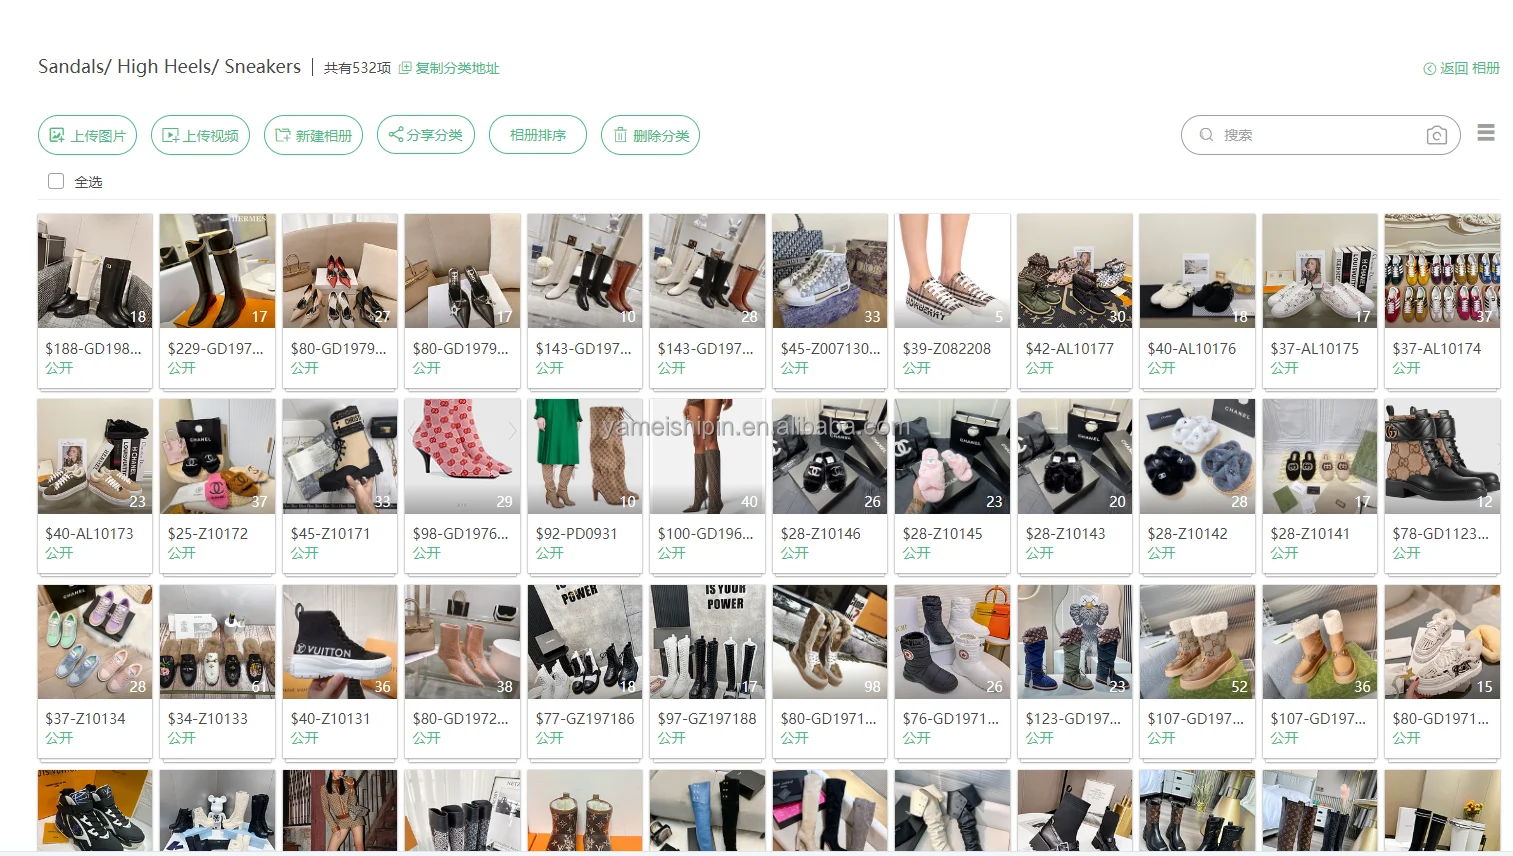
Task: Click the camera image-search icon
Action: point(1437,135)
